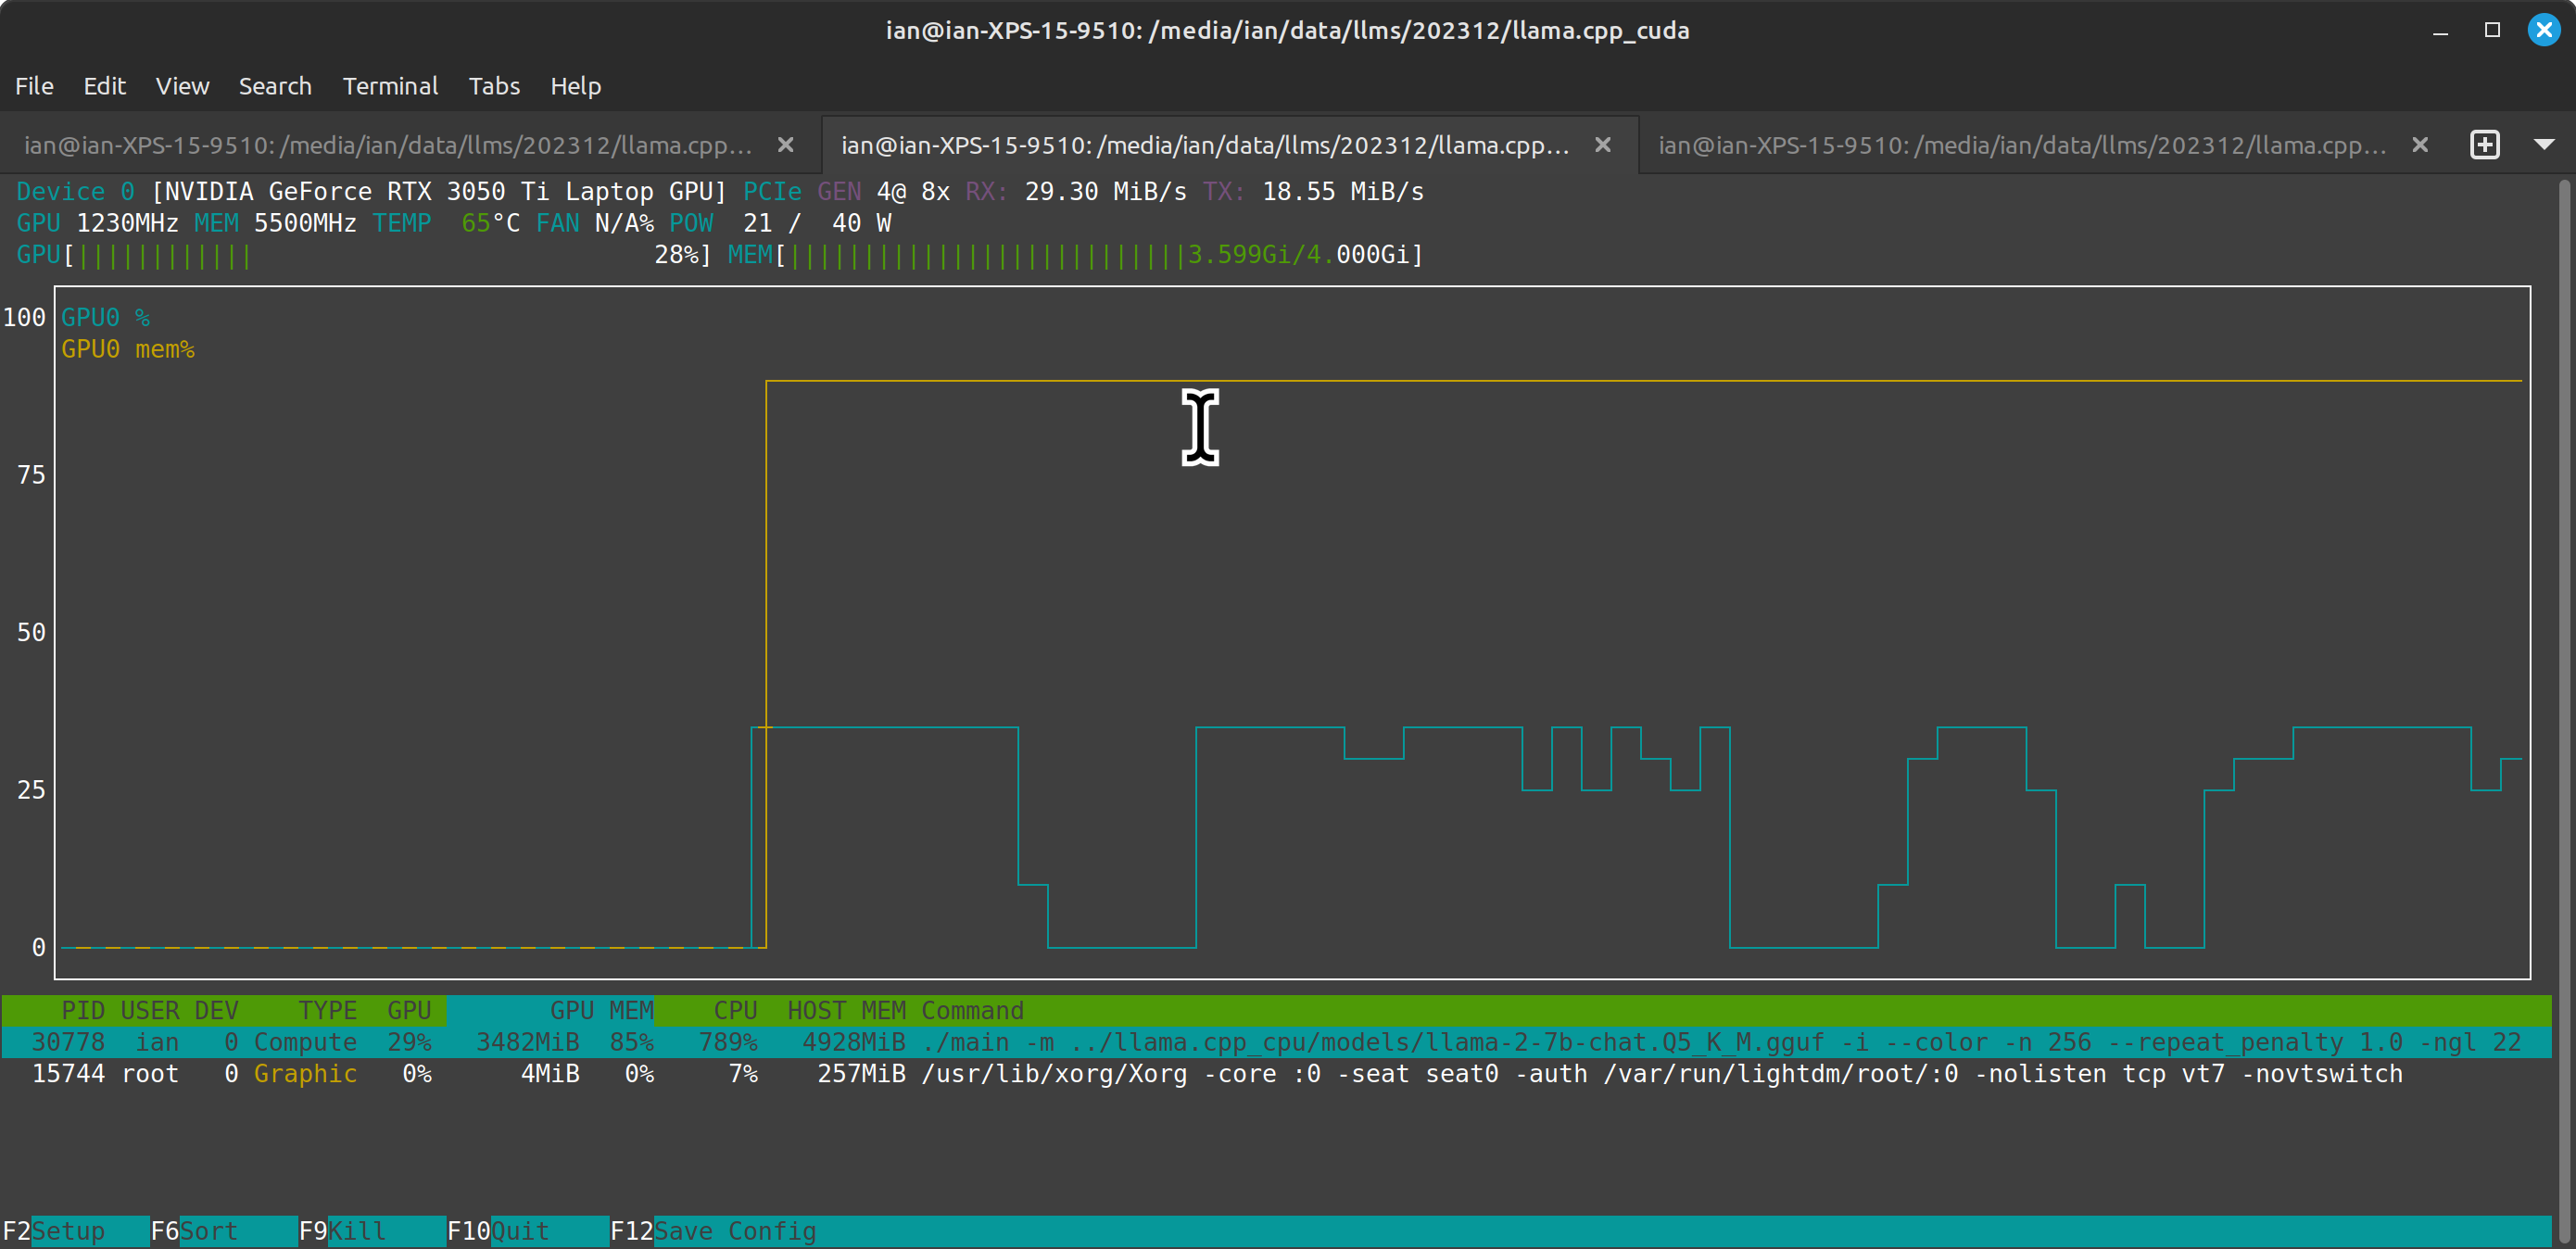The height and width of the screenshot is (1249, 2576).
Task: Click the GPU0 mem% legend label
Action: [x=128, y=350]
